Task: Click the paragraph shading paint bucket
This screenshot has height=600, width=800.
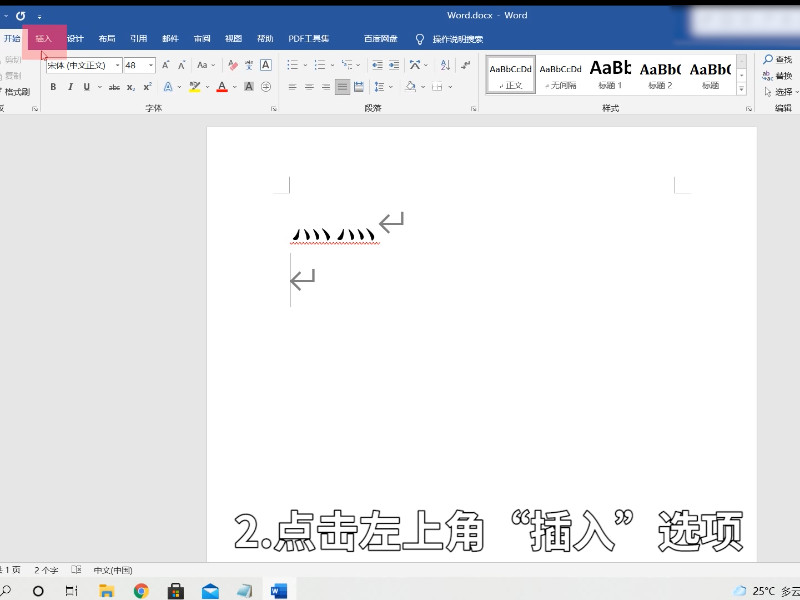Action: [x=410, y=87]
